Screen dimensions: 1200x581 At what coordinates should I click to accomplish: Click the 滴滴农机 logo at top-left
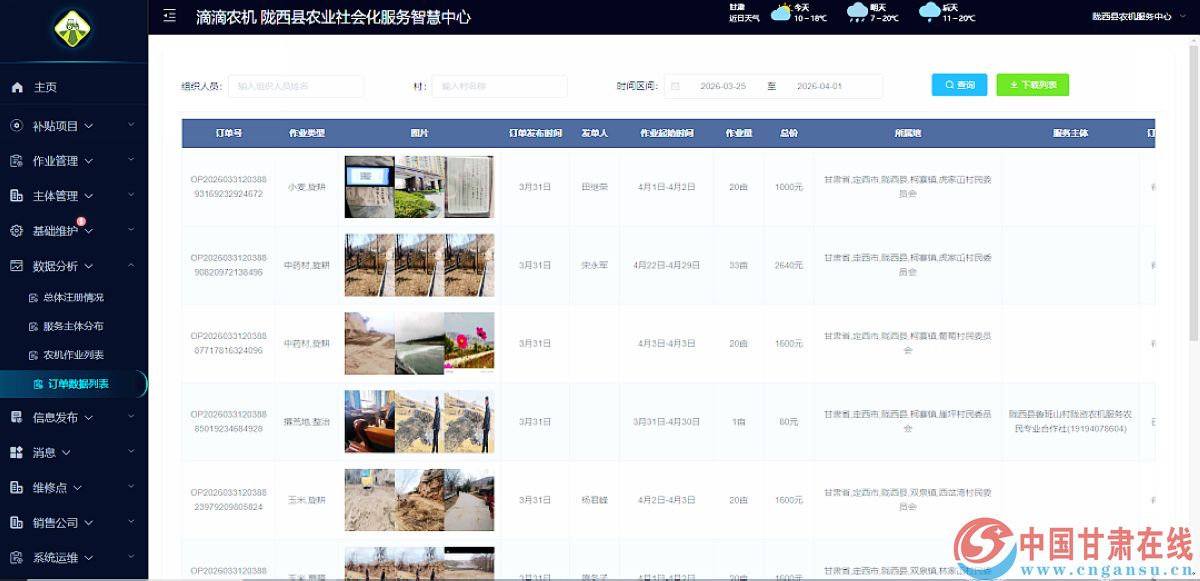[x=73, y=29]
